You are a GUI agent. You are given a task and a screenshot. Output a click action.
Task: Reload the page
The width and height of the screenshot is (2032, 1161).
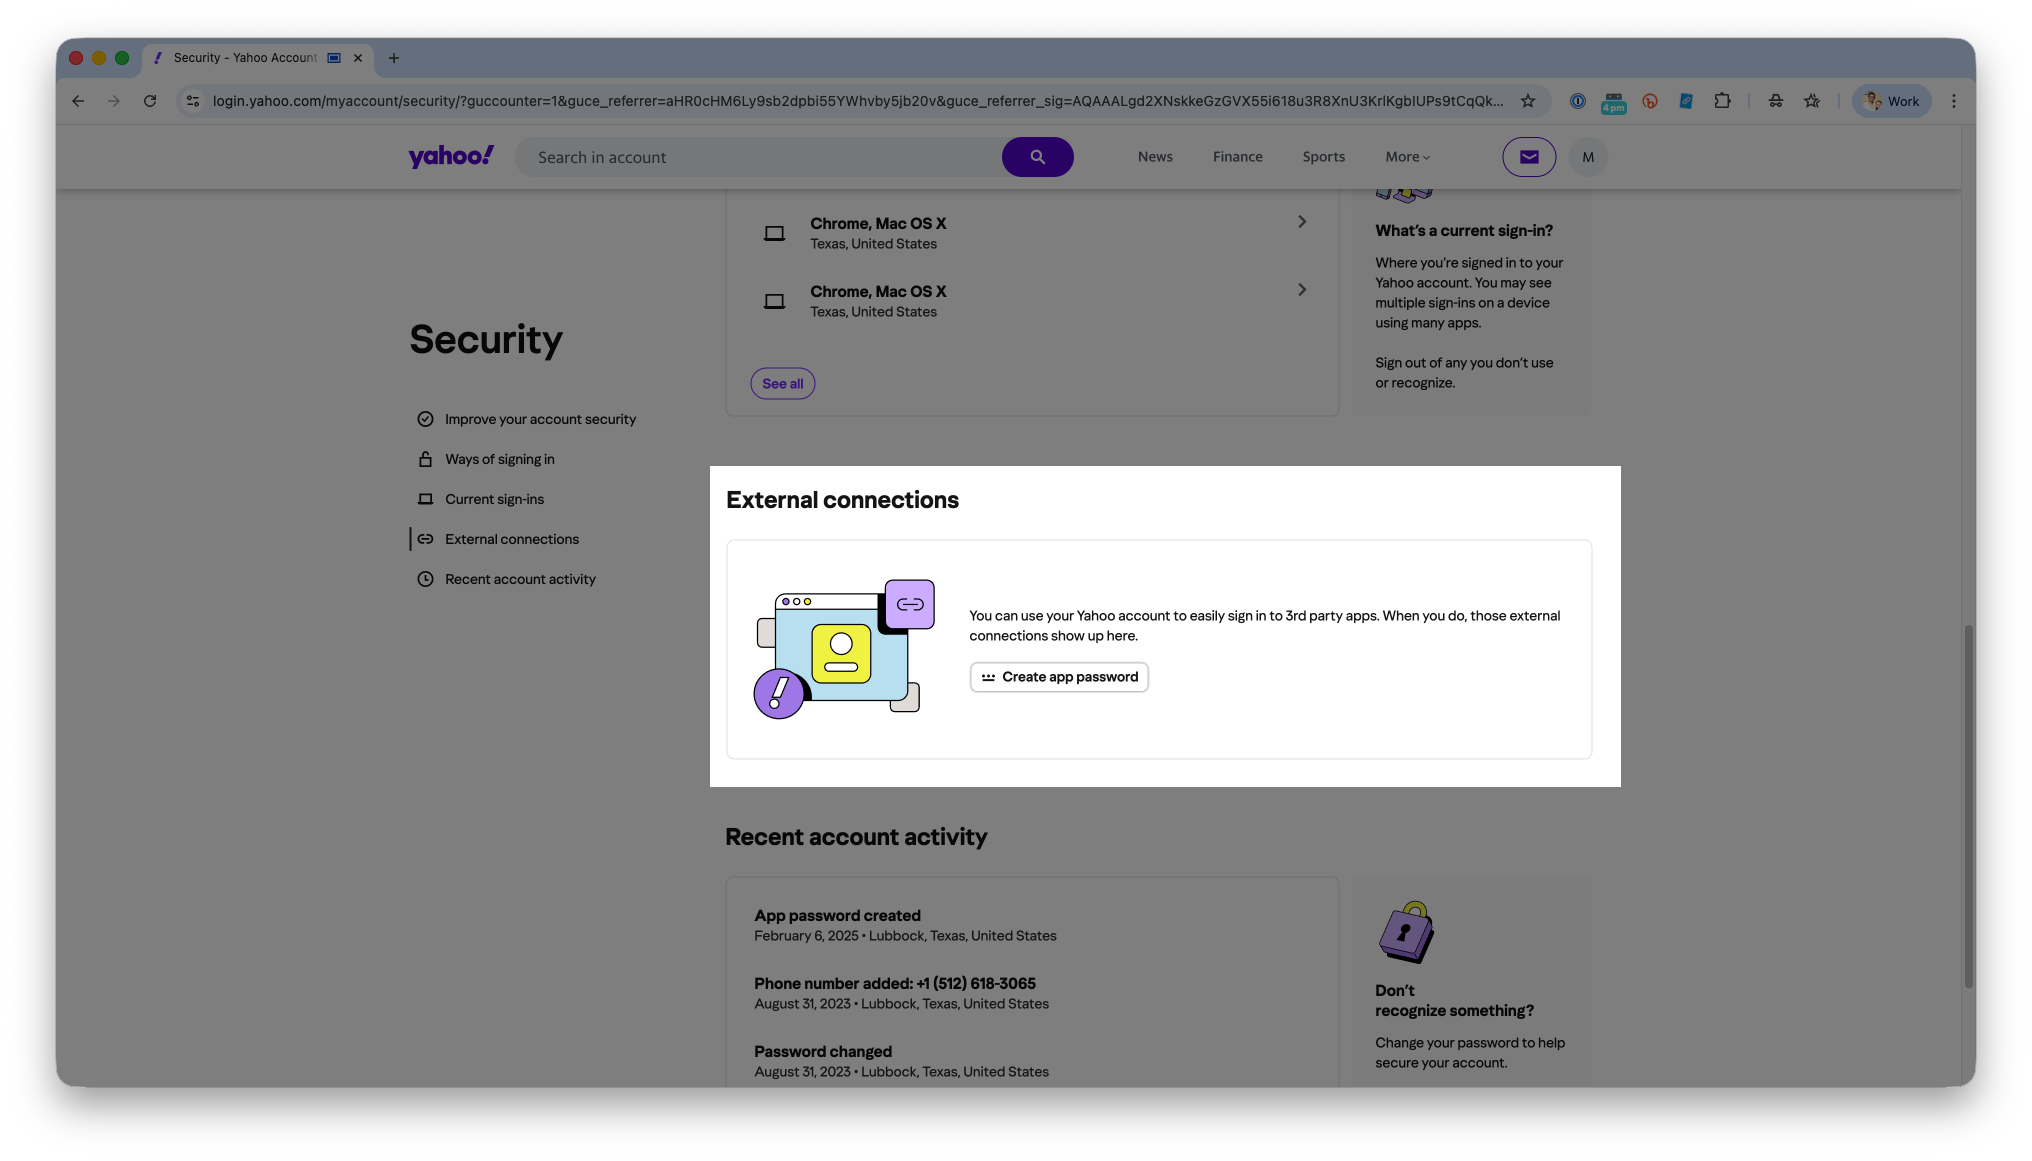click(x=150, y=101)
